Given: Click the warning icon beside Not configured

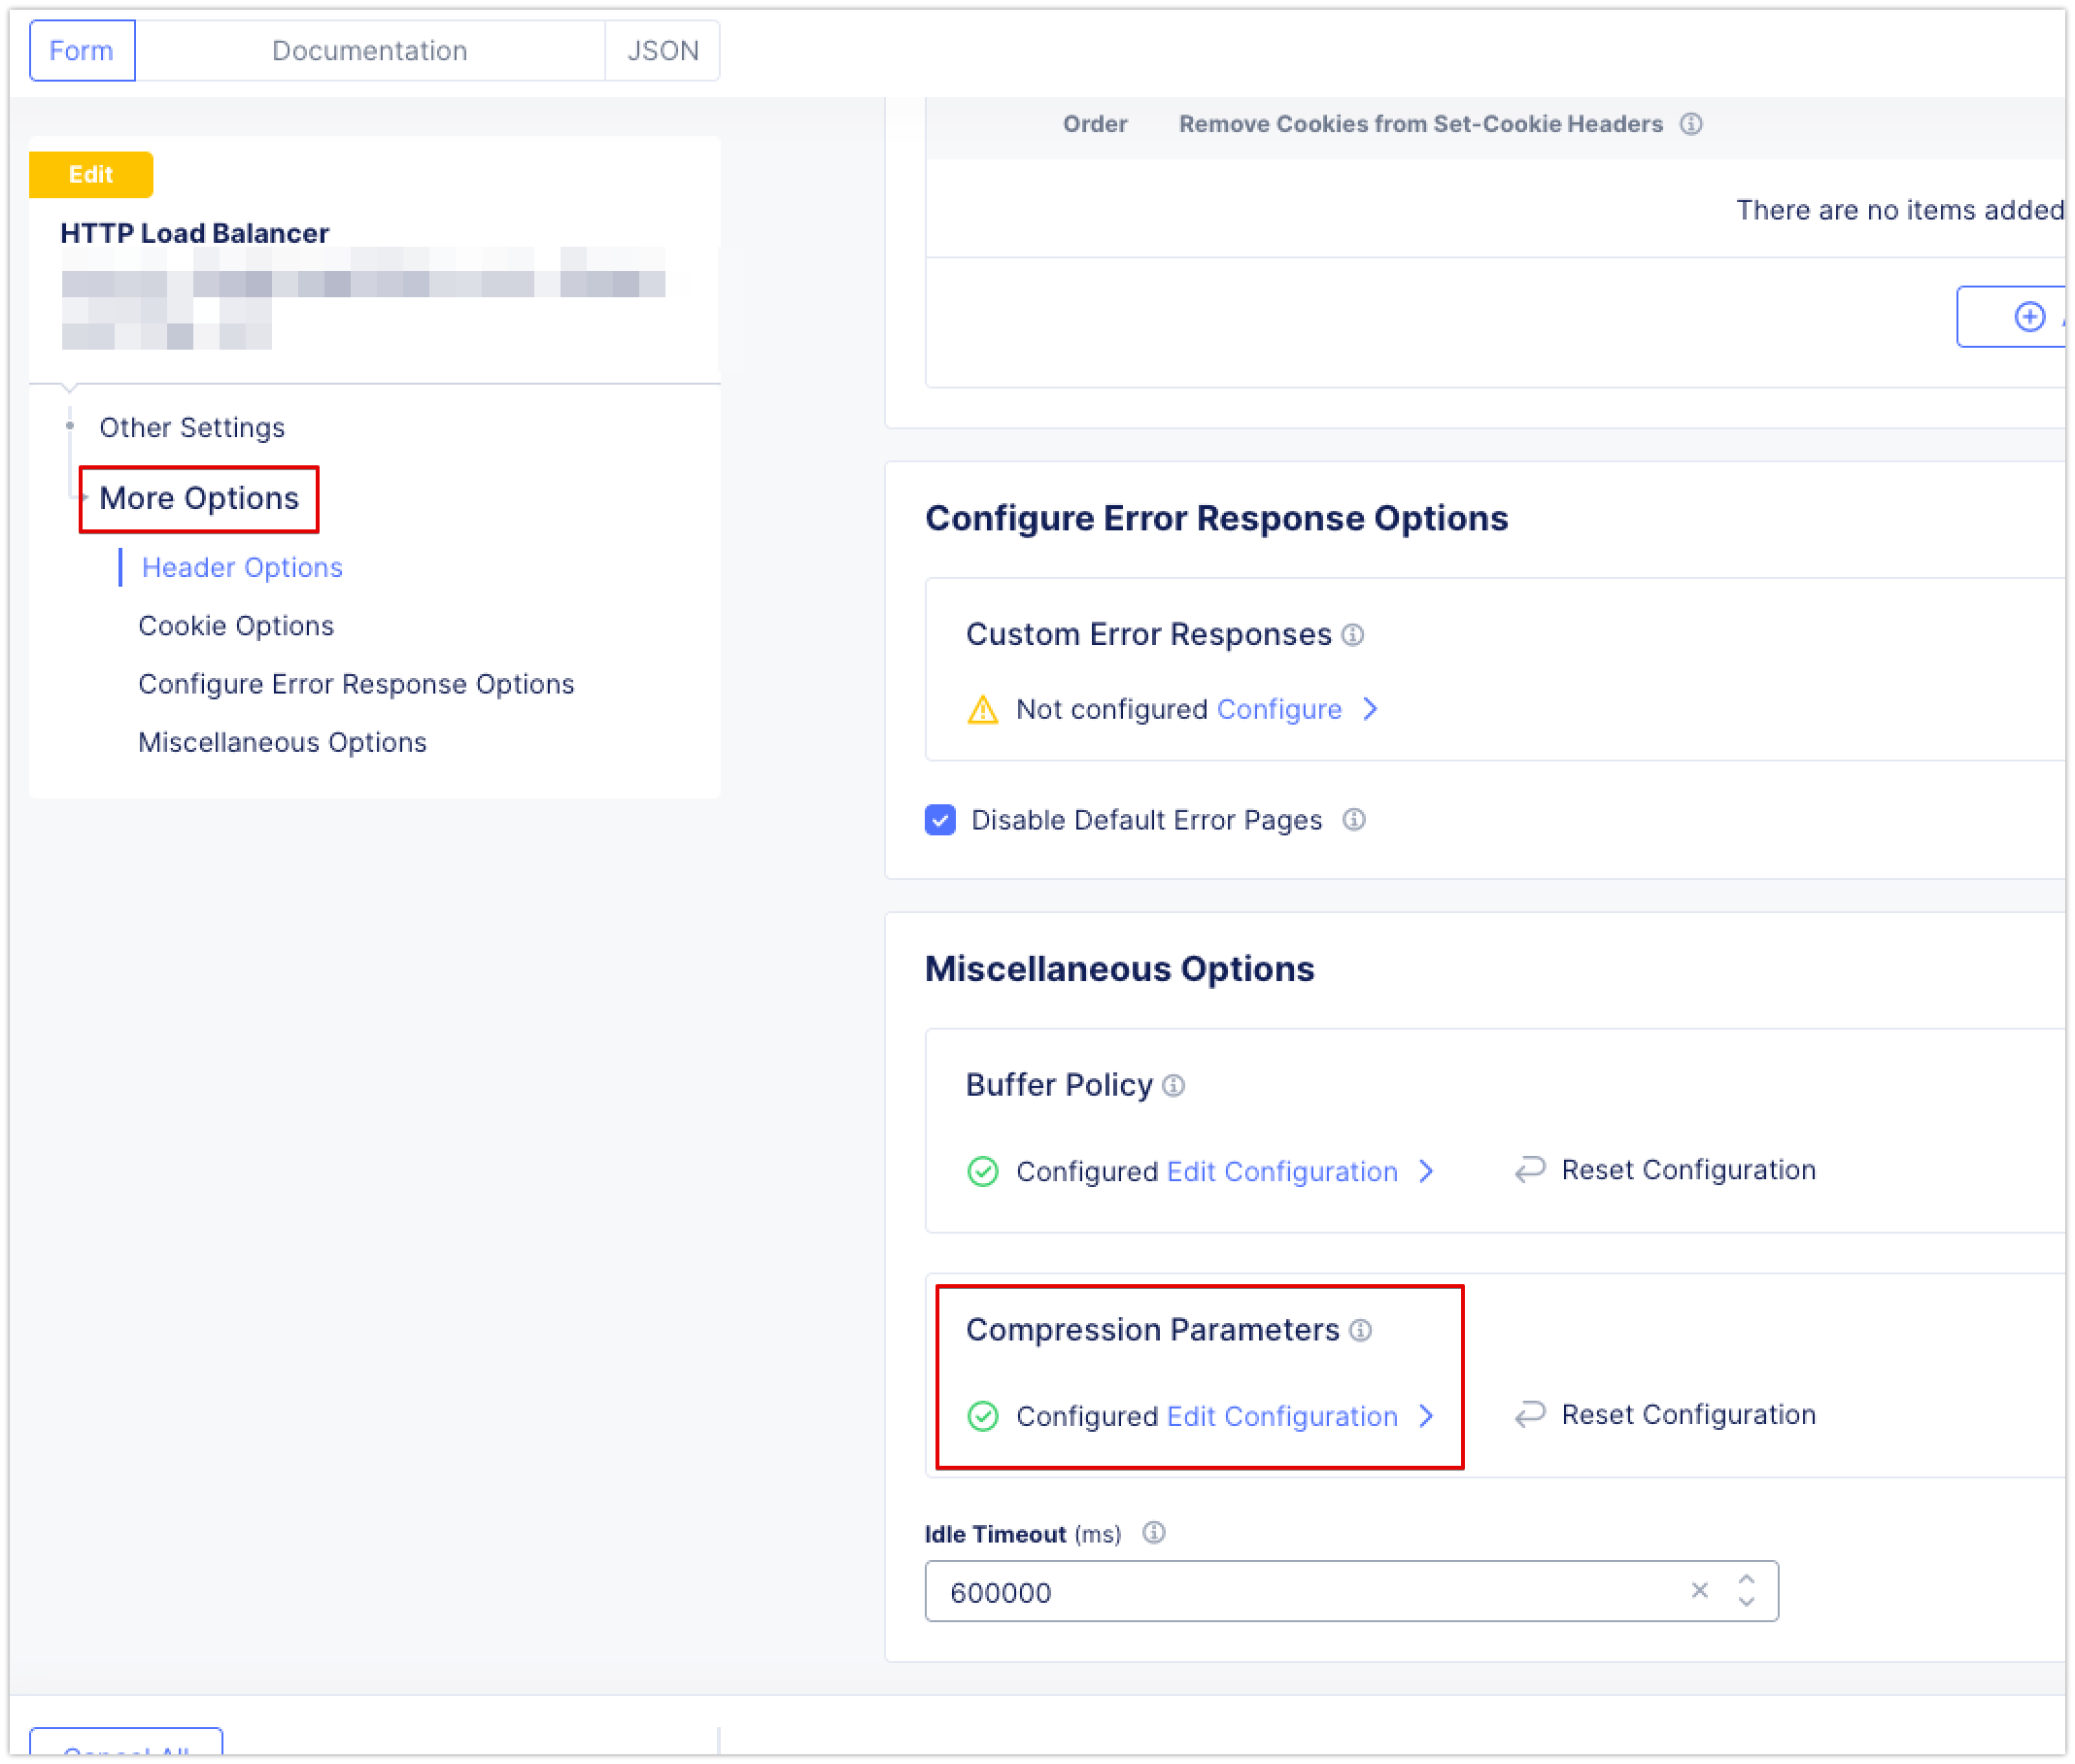Looking at the screenshot, I should point(983,710).
